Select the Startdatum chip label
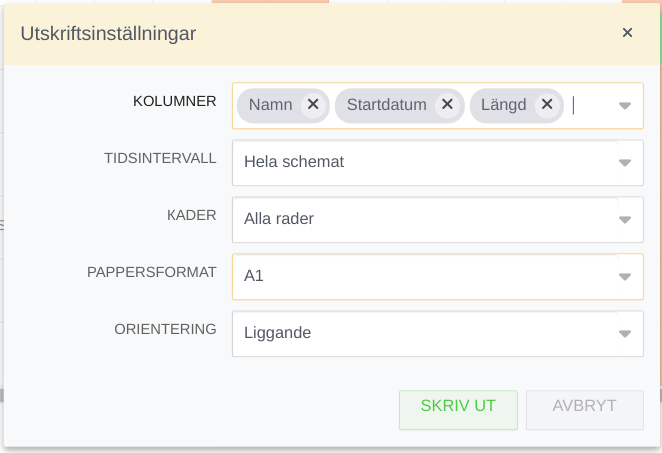Viewport: 662px width, 453px height. [x=386, y=105]
